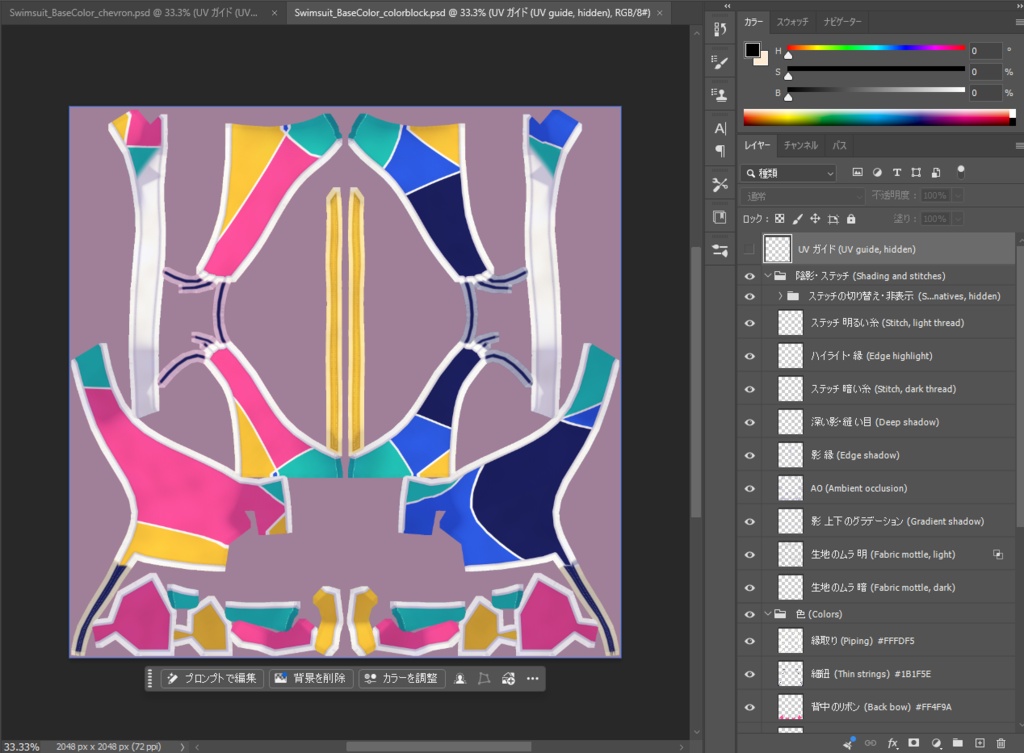Image resolution: width=1024 pixels, height=753 pixels.
Task: Hide the AO (Ambient occlusion) layer
Action: click(x=750, y=489)
